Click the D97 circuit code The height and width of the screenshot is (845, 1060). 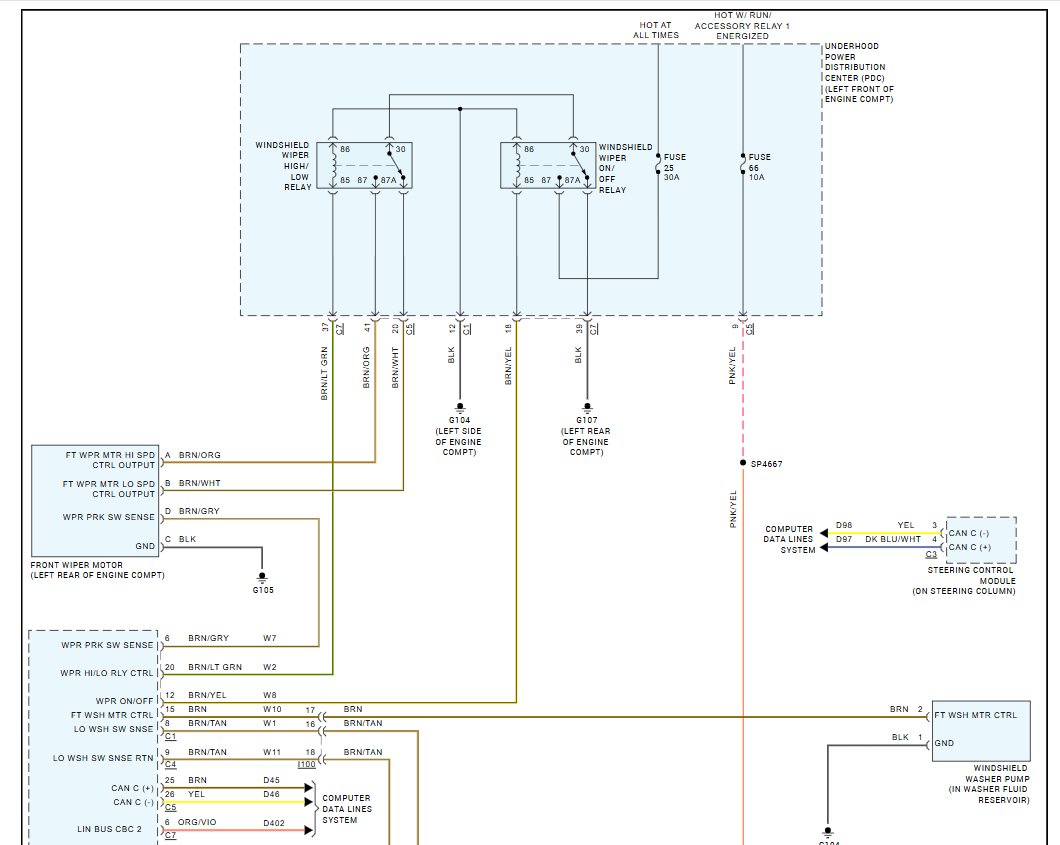844,539
